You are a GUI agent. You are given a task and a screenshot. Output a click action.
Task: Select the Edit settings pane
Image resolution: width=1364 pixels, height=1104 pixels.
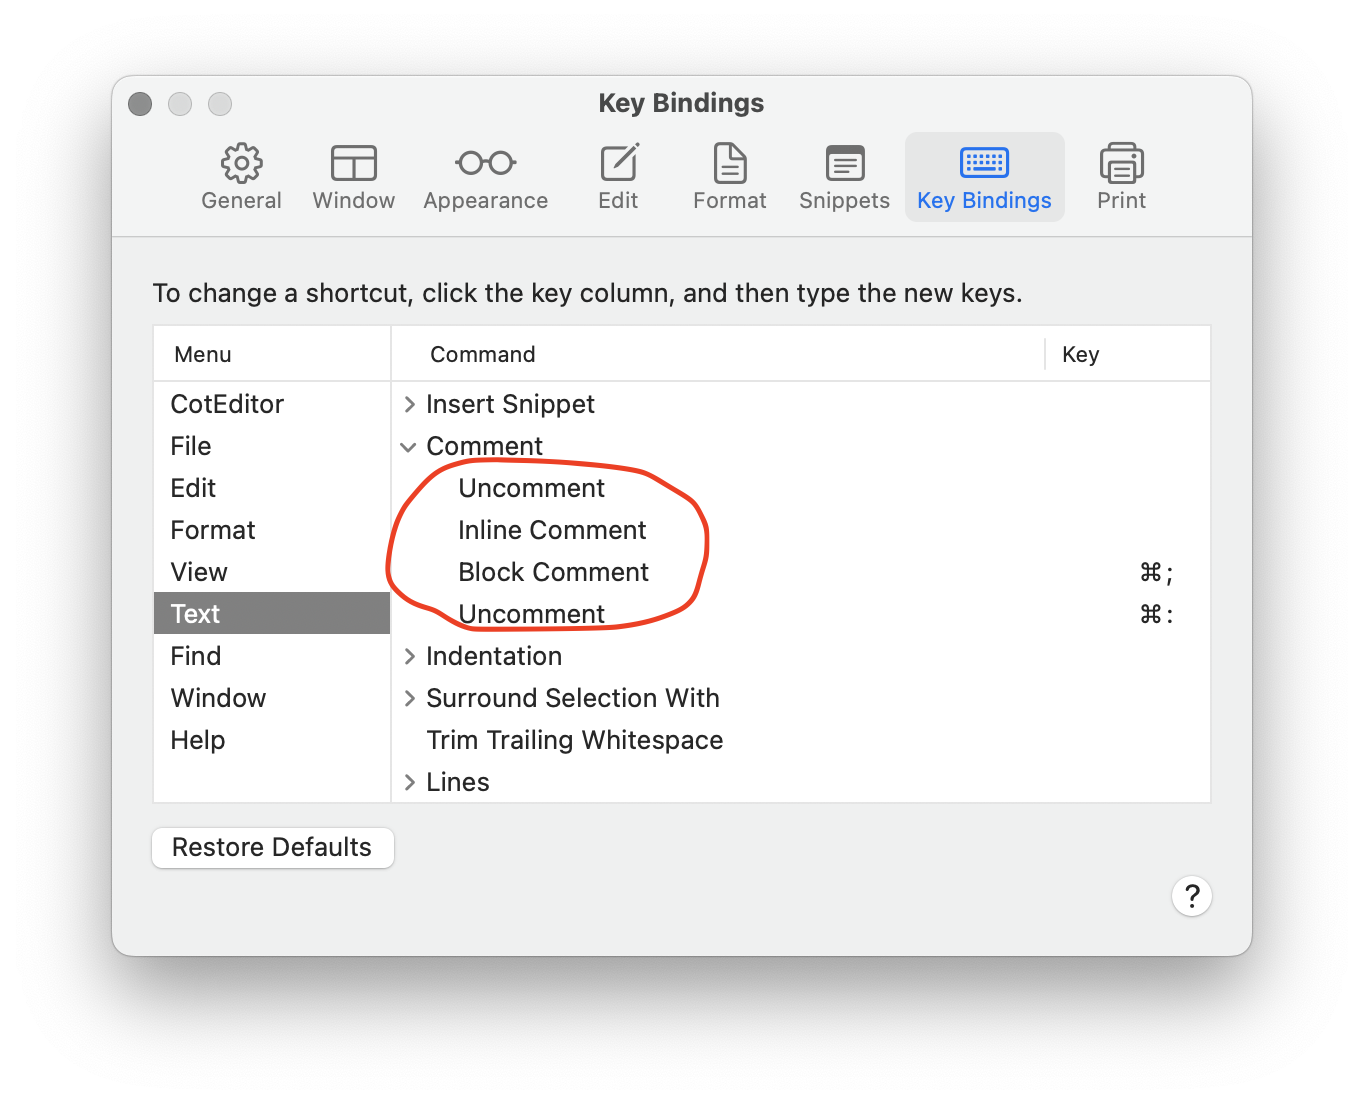(x=617, y=176)
